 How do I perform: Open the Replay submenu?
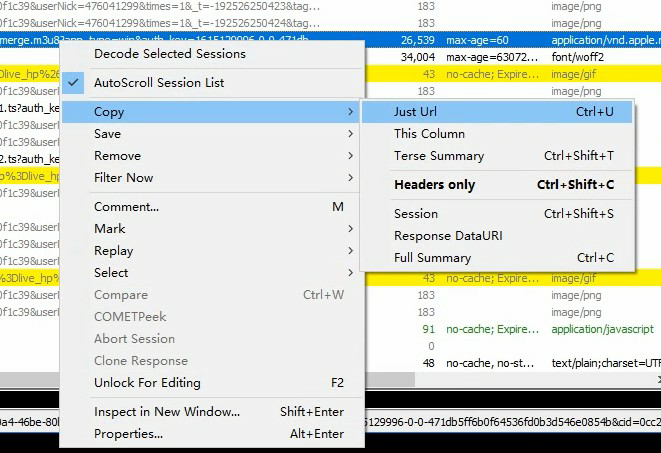coord(113,251)
